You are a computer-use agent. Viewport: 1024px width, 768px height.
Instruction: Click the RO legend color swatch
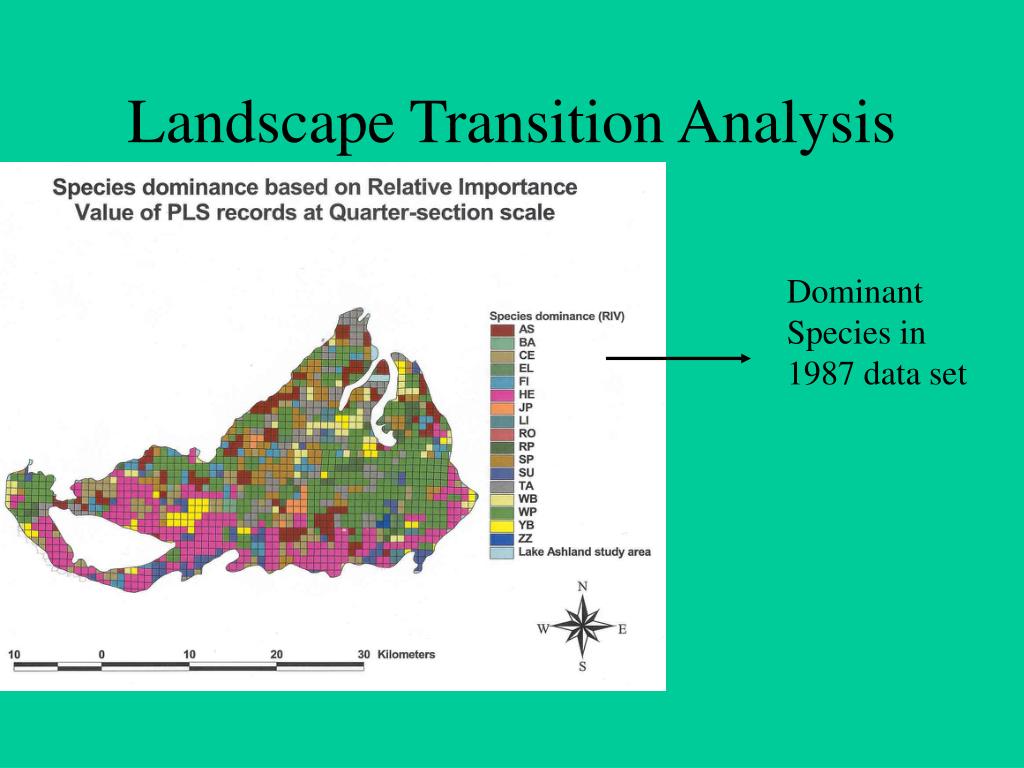502,434
